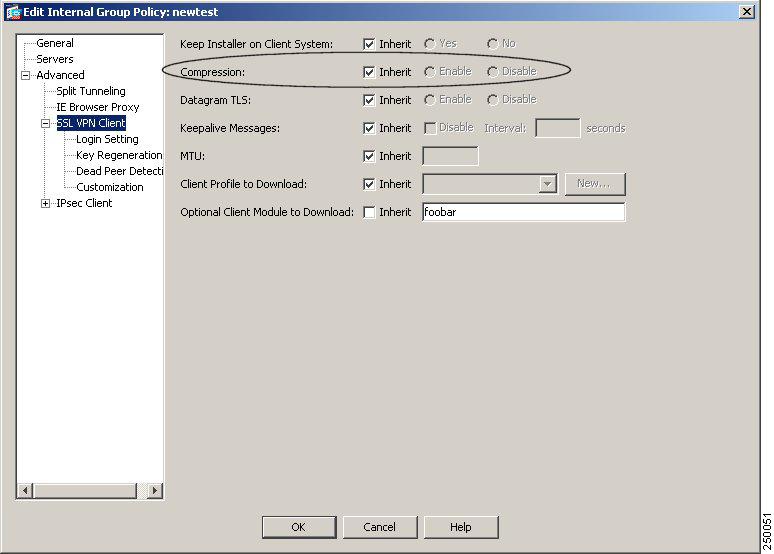
Task: Close the Edit Internal Group Policy dialog
Action: click(747, 12)
